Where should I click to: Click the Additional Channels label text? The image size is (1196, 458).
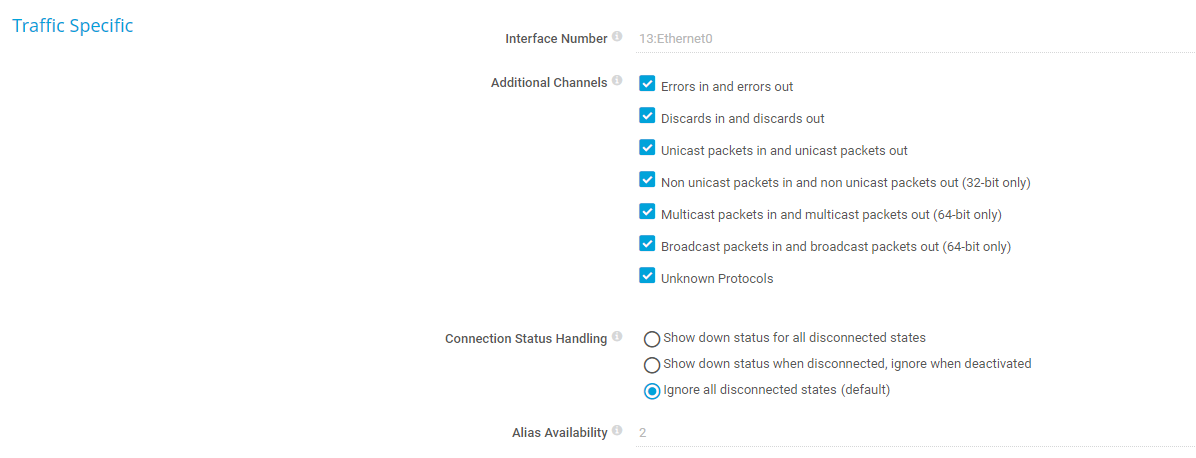(548, 83)
